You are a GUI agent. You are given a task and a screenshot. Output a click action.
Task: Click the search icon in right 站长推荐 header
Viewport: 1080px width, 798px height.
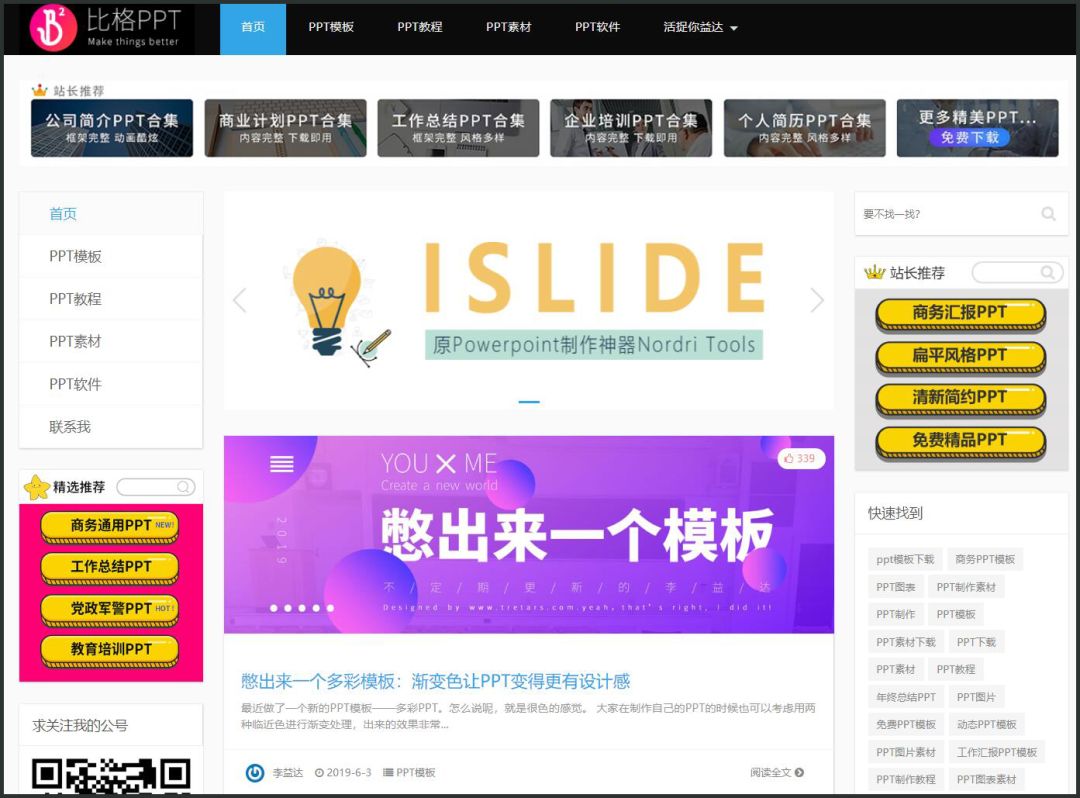click(1047, 273)
